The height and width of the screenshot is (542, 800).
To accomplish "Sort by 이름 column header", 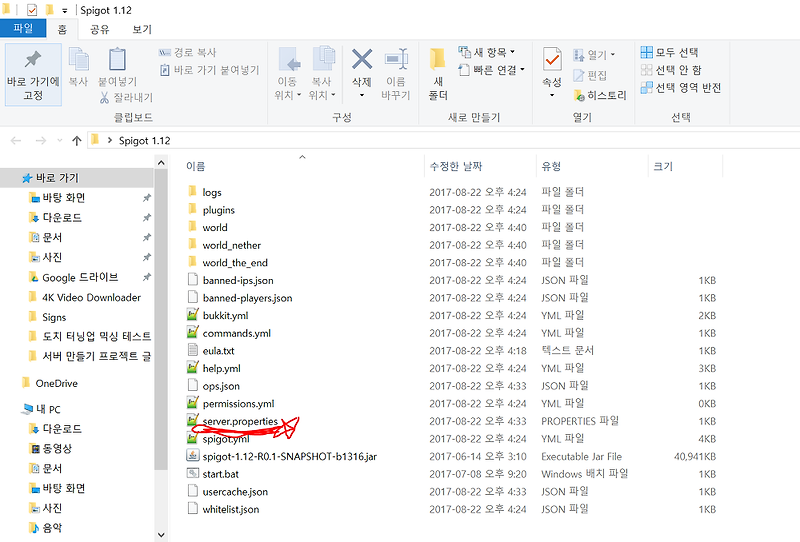I will coord(195,166).
